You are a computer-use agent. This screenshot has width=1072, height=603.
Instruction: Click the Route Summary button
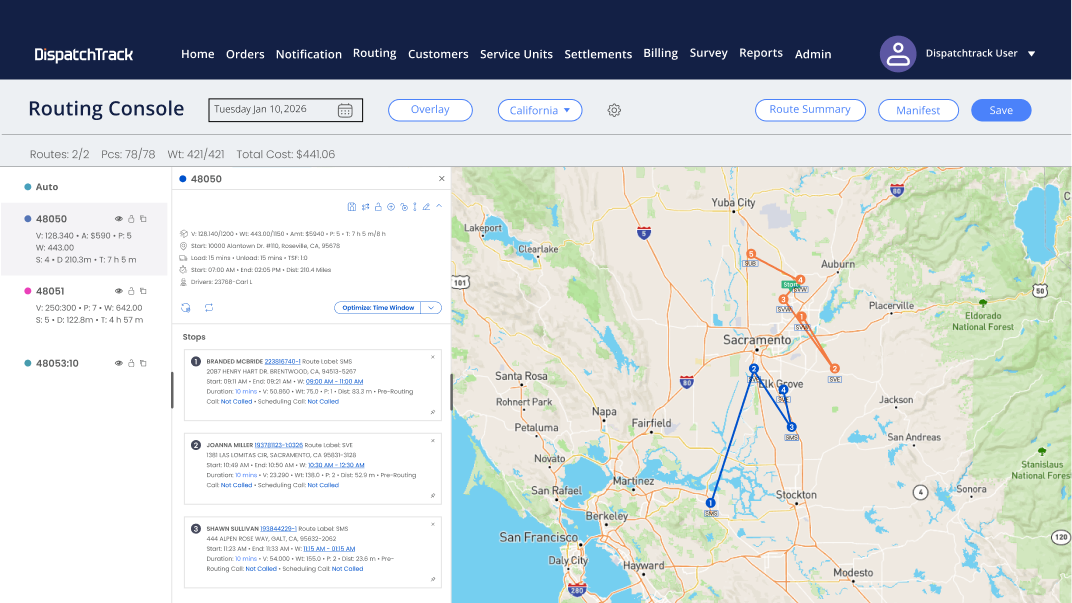(810, 109)
